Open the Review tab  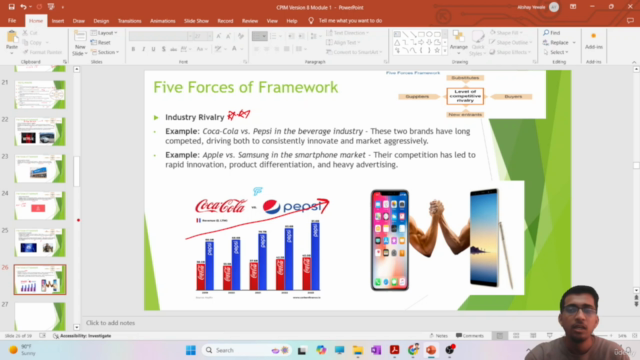coord(250,20)
